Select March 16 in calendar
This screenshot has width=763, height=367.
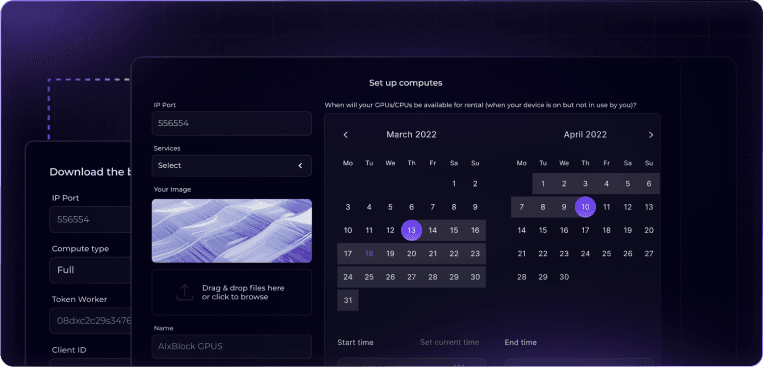tap(475, 230)
